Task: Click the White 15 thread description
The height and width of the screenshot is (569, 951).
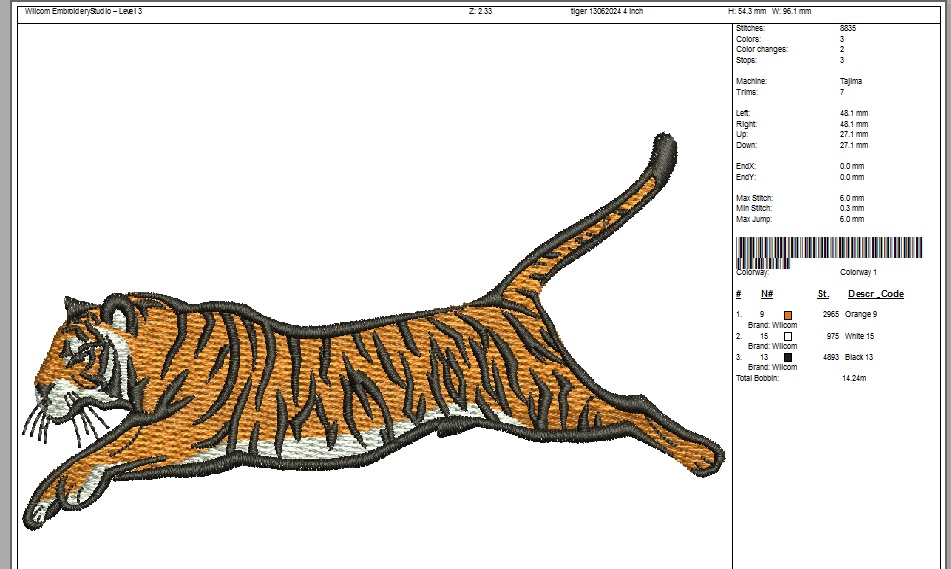Action: pyautogui.click(x=859, y=336)
